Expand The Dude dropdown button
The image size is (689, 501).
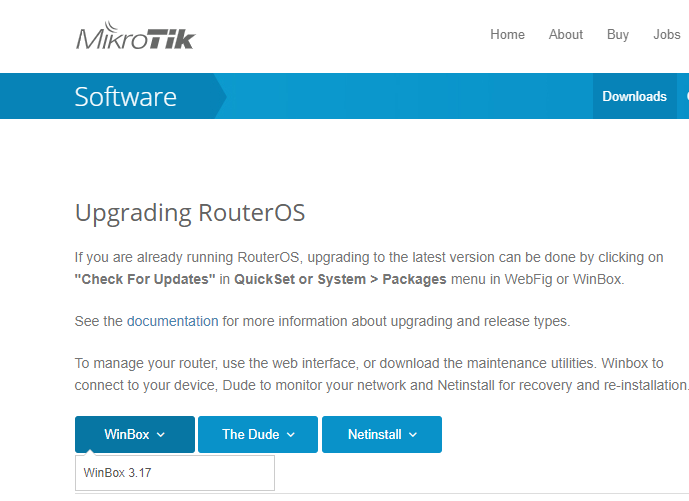tap(258, 435)
